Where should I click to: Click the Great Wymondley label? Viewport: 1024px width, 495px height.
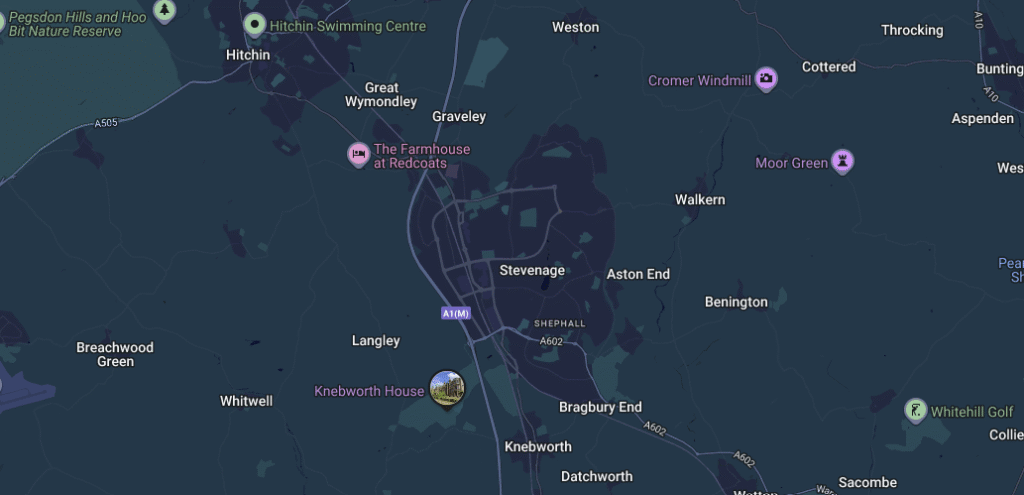pos(381,95)
